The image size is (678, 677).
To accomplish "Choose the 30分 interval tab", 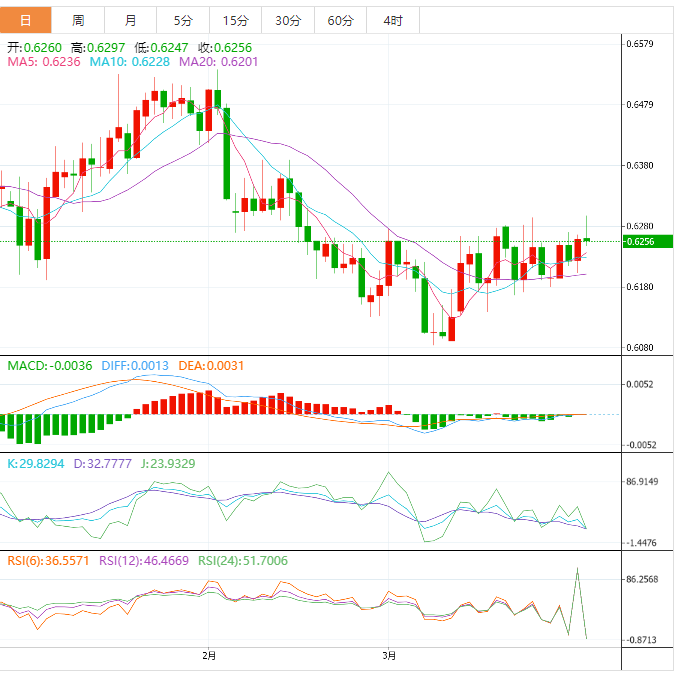I will 287,20.
